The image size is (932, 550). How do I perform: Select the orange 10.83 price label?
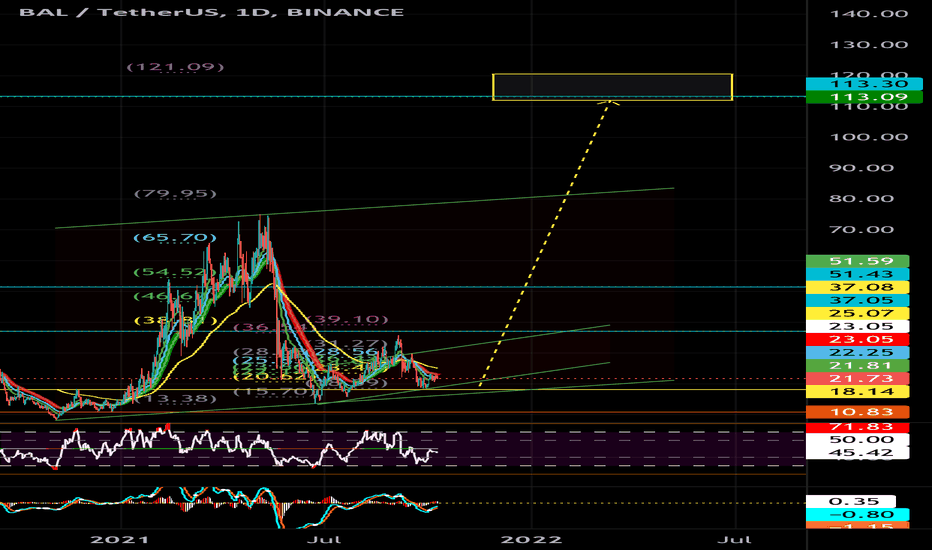(858, 412)
